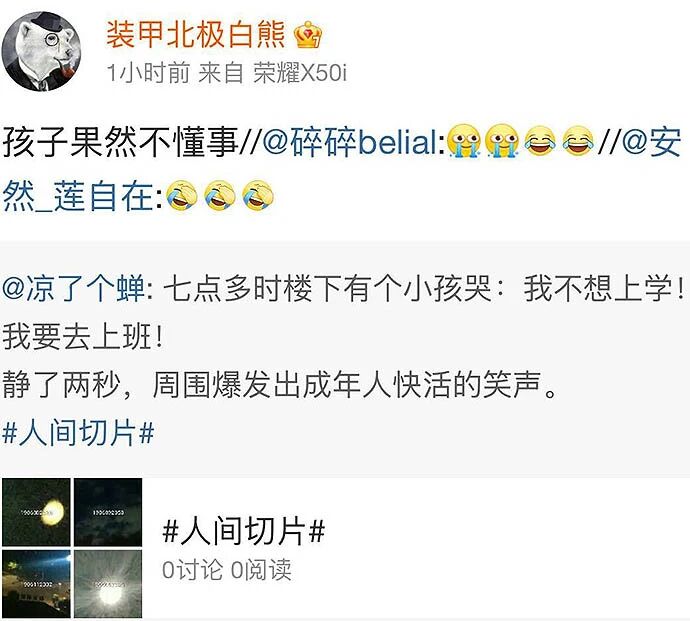690x621 pixels.
Task: Open the #人间切片# topic card title
Action: (243, 531)
